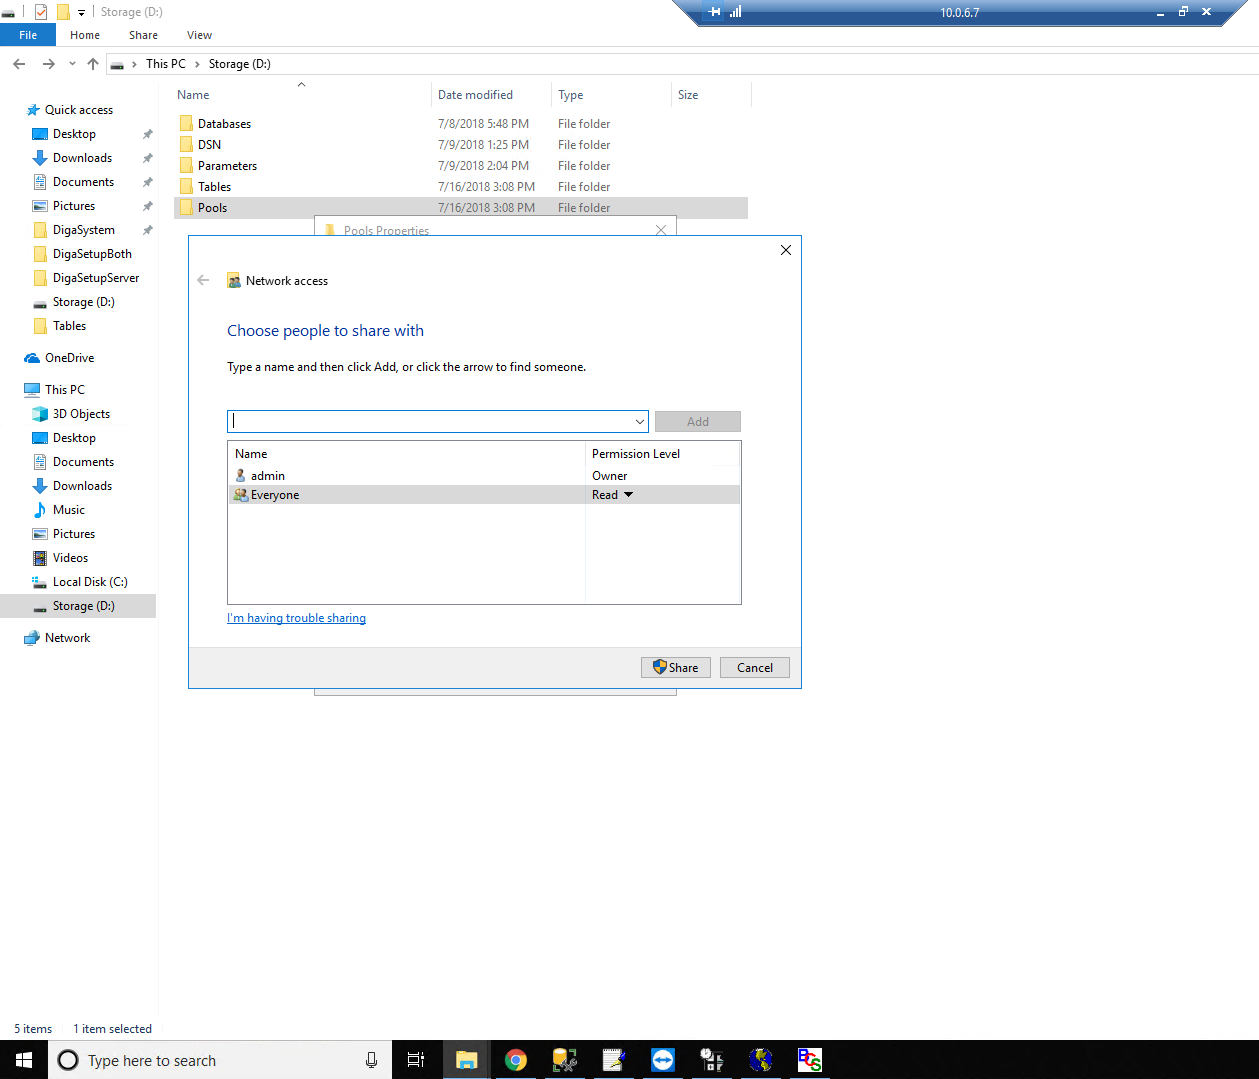The width and height of the screenshot is (1259, 1079).
Task: Open the Share ribbon tab
Action: (143, 35)
